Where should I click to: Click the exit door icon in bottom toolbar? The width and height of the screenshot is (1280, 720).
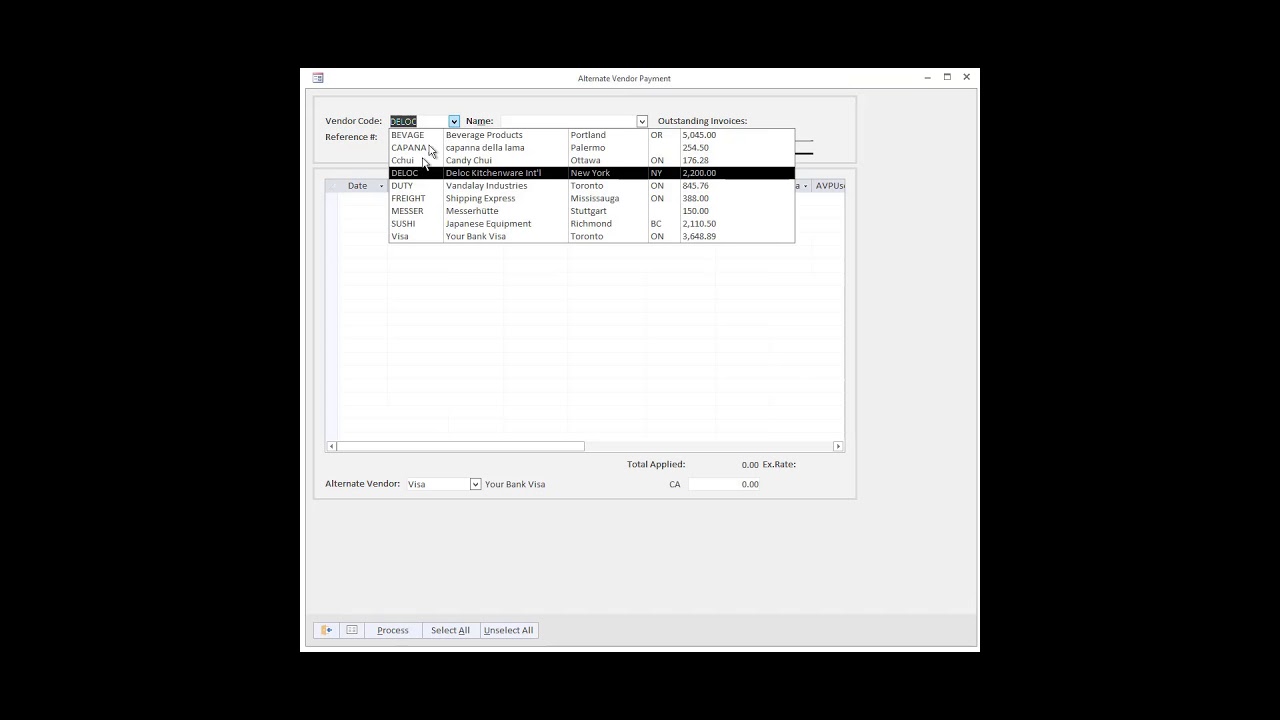click(x=326, y=630)
